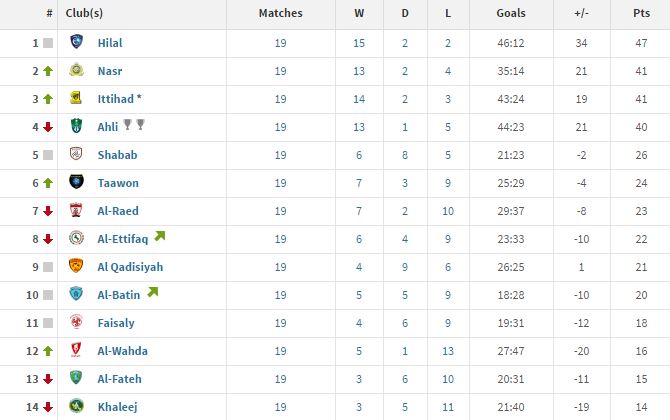Open the Shabab club link

[x=118, y=155]
